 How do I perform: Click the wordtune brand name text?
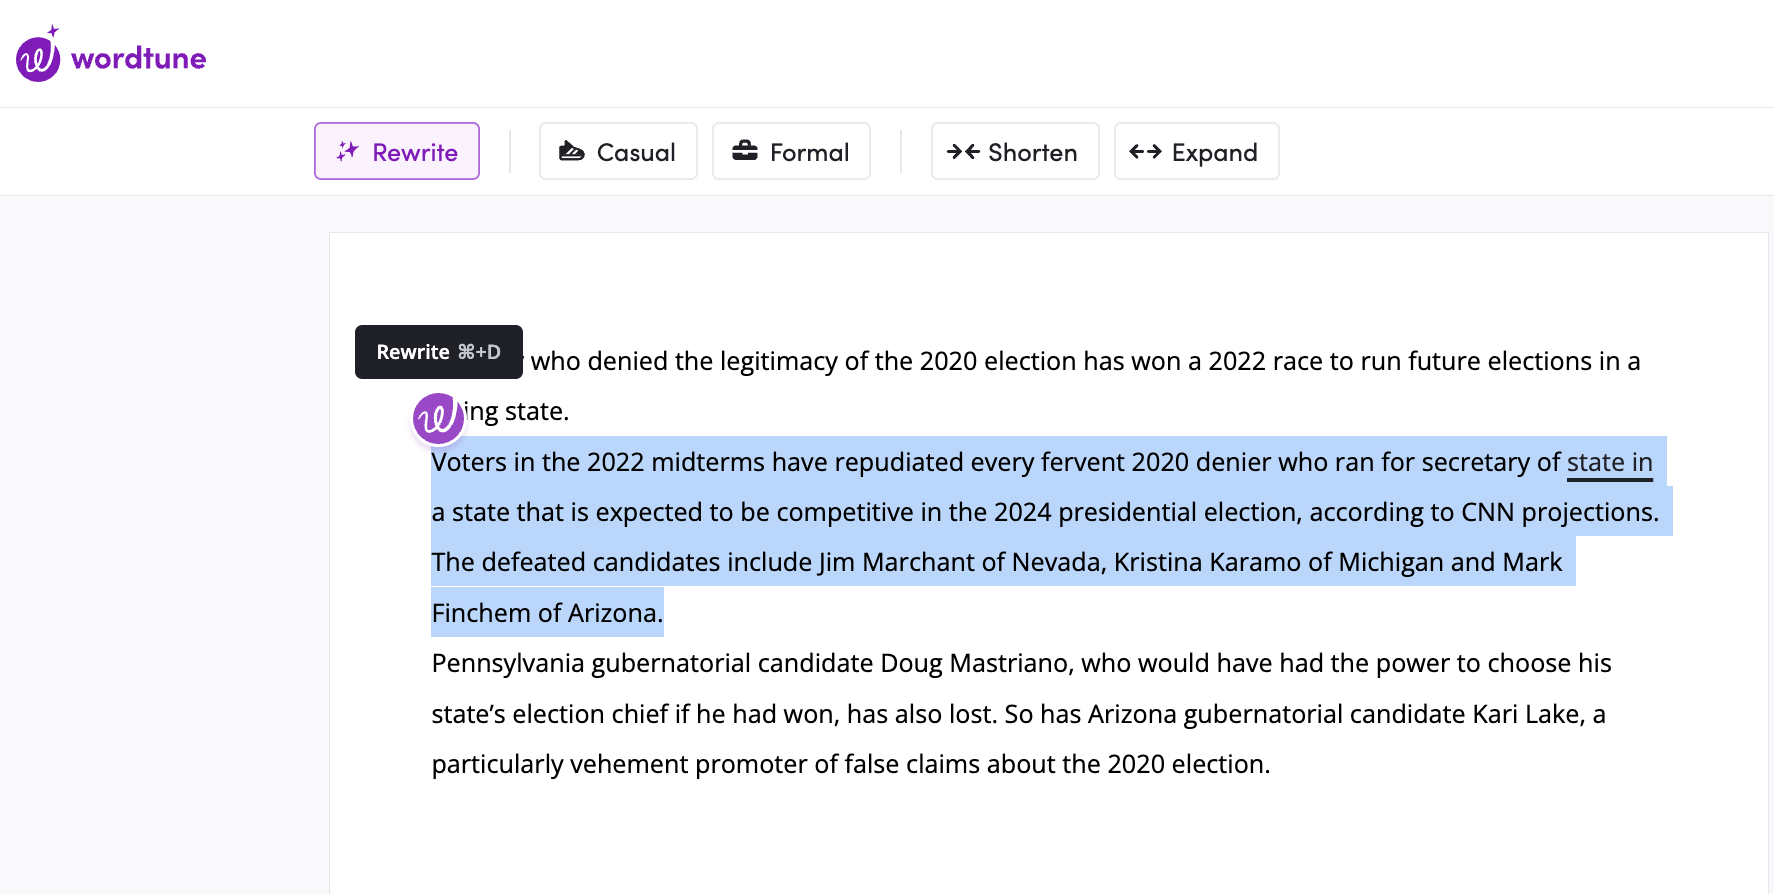[139, 59]
